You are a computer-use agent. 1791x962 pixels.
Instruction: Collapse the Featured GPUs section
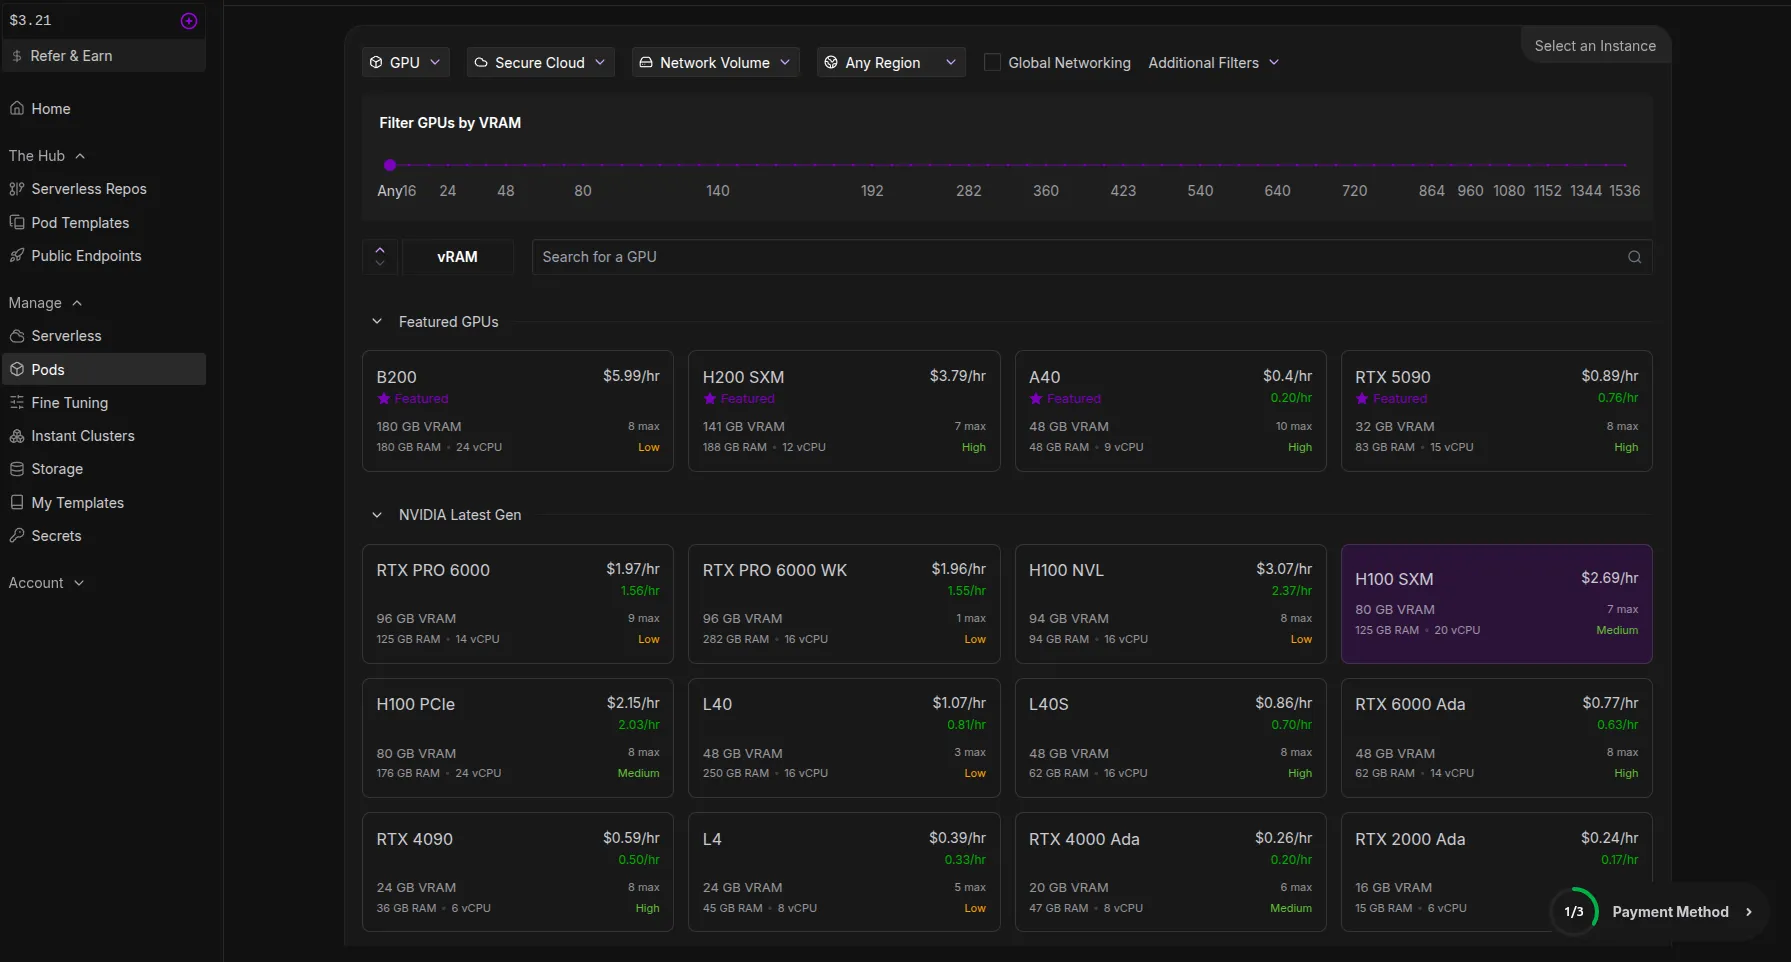(x=377, y=322)
